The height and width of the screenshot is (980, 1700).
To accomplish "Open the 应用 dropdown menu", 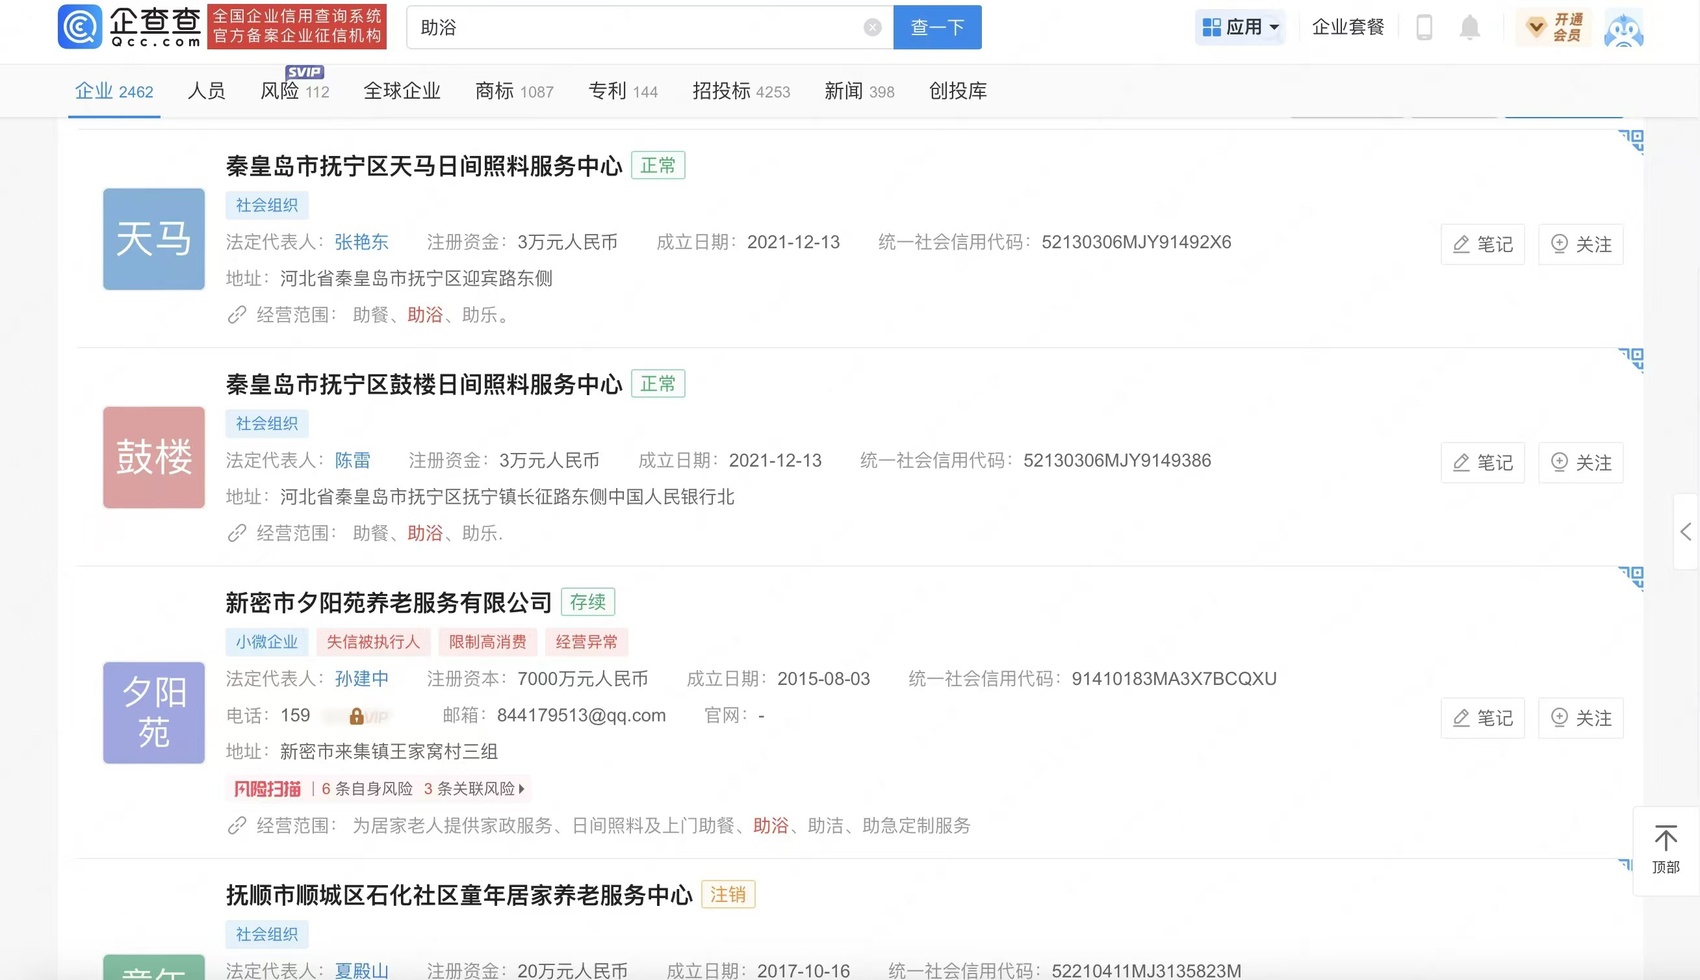I will [1240, 28].
